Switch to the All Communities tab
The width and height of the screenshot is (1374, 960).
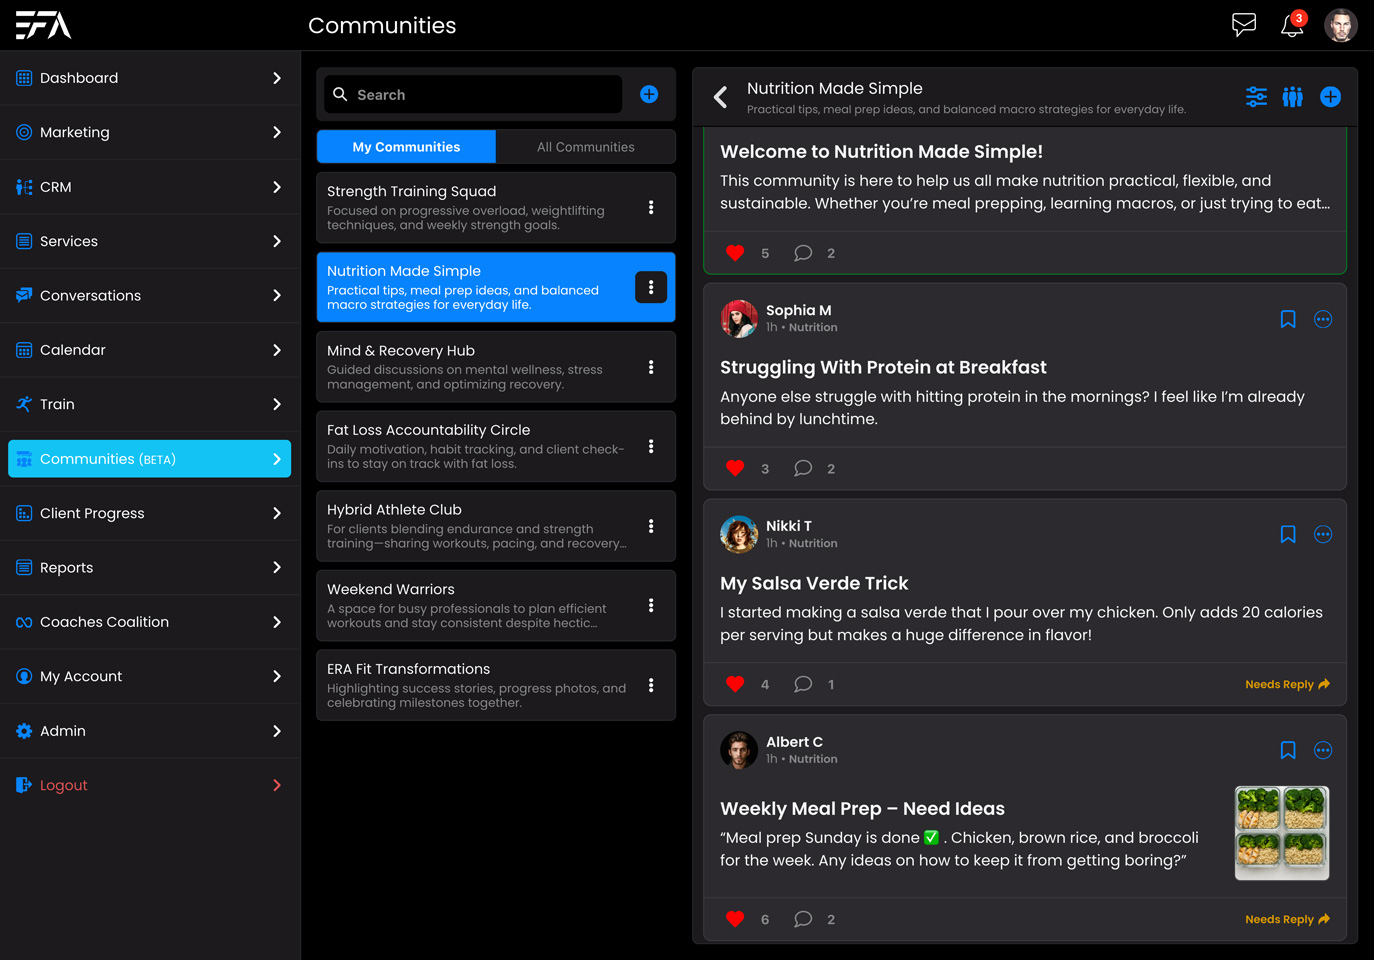pyautogui.click(x=585, y=147)
